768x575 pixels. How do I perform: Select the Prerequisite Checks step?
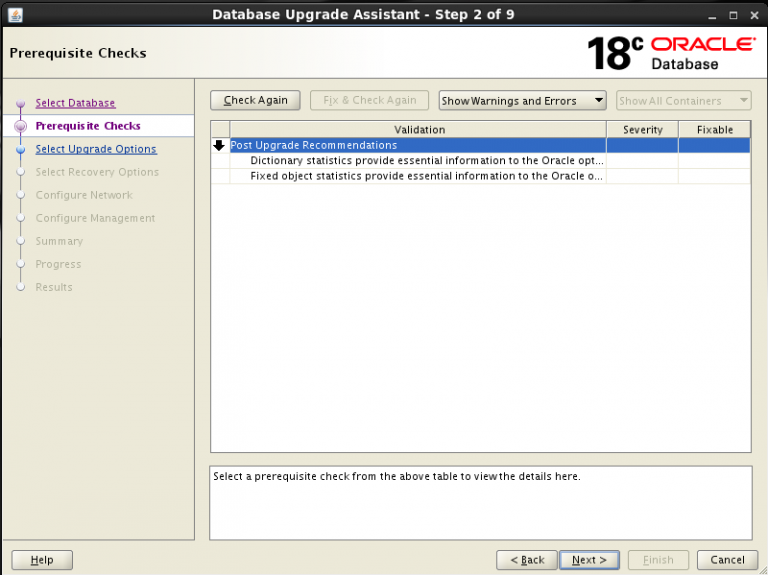[x=88, y=126]
